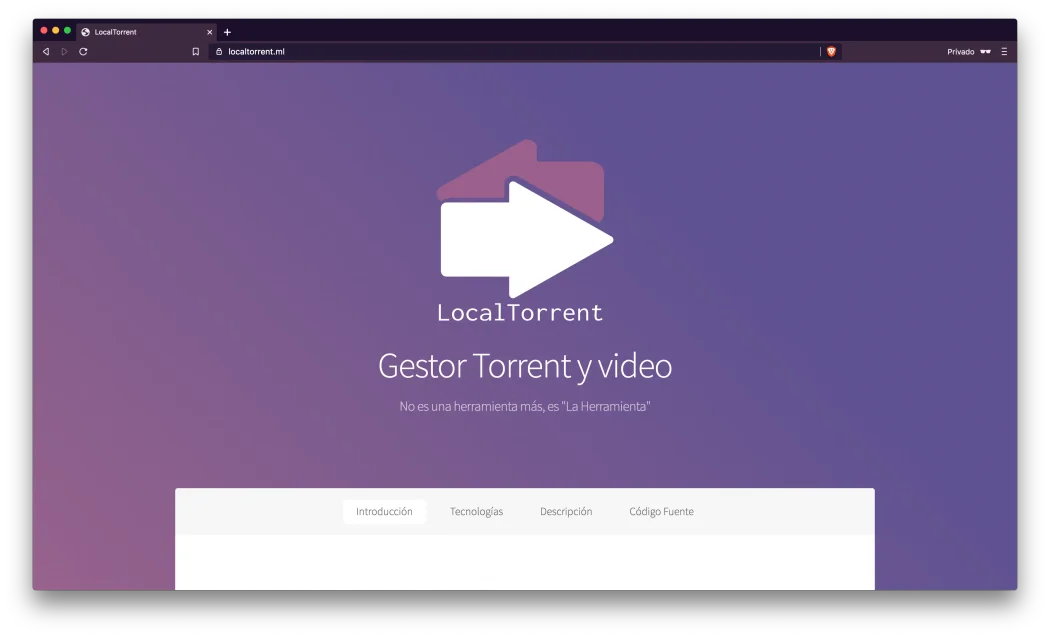Open the browser hamburger menu

(1004, 51)
